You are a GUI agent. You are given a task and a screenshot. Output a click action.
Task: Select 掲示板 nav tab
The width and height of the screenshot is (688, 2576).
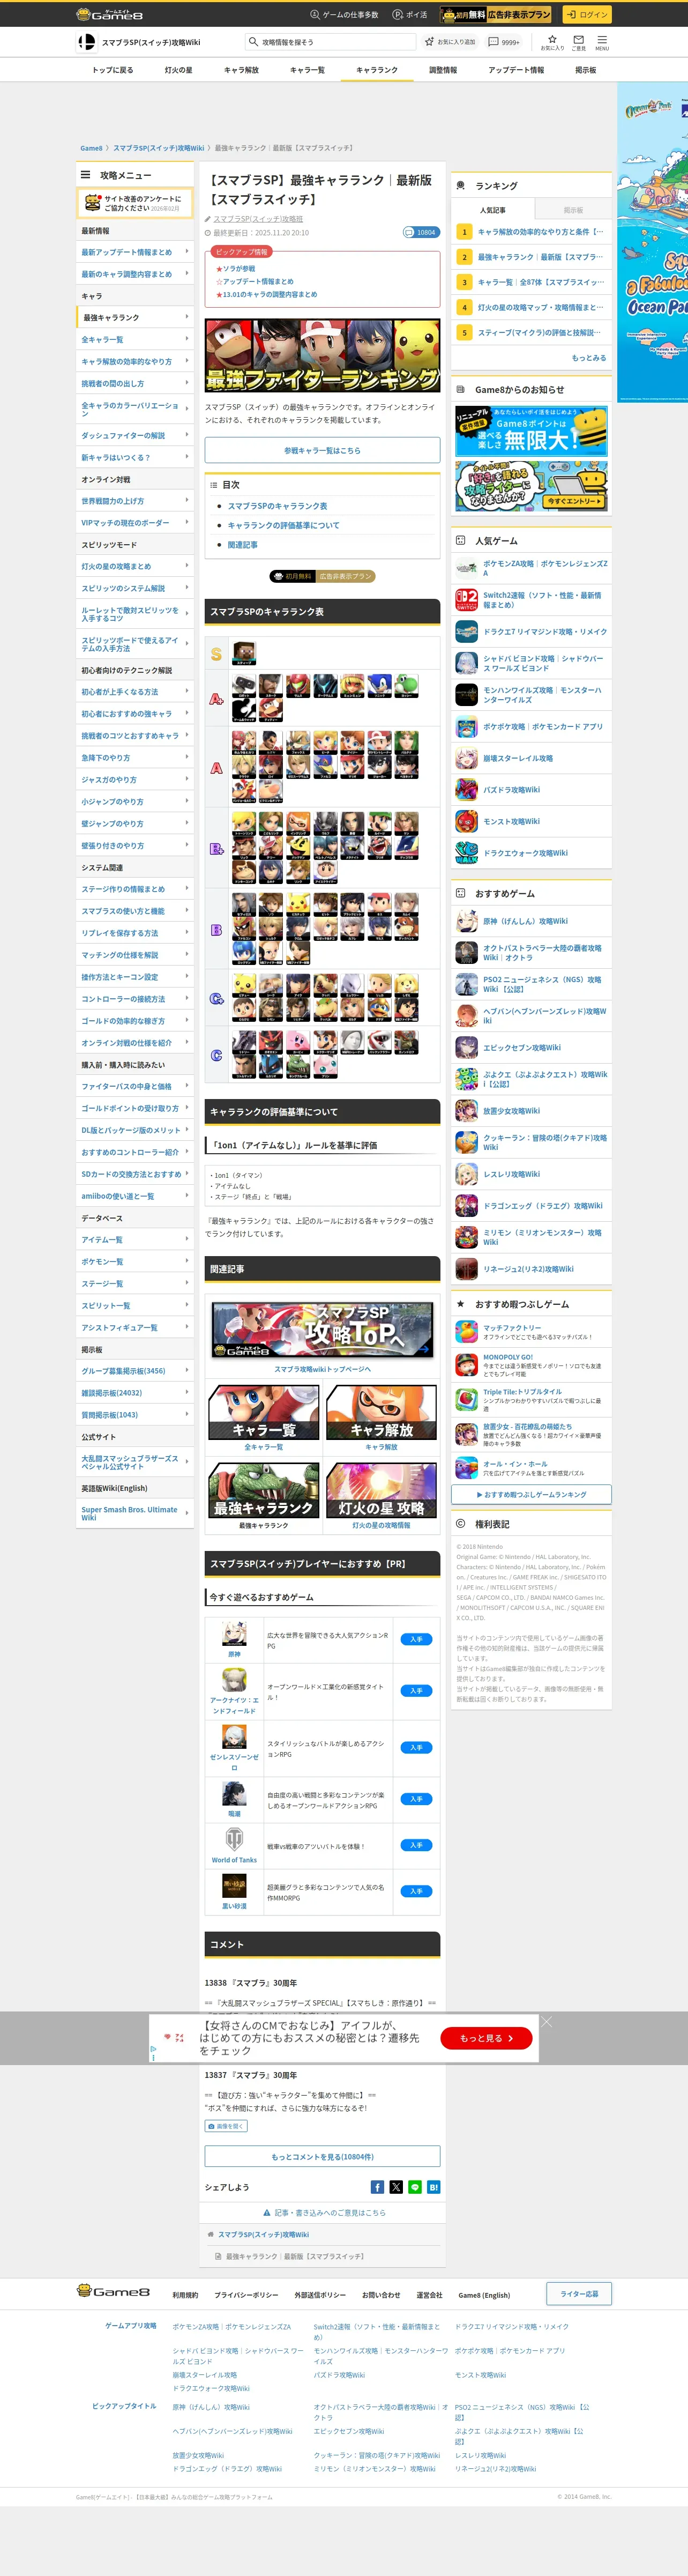[x=585, y=70]
